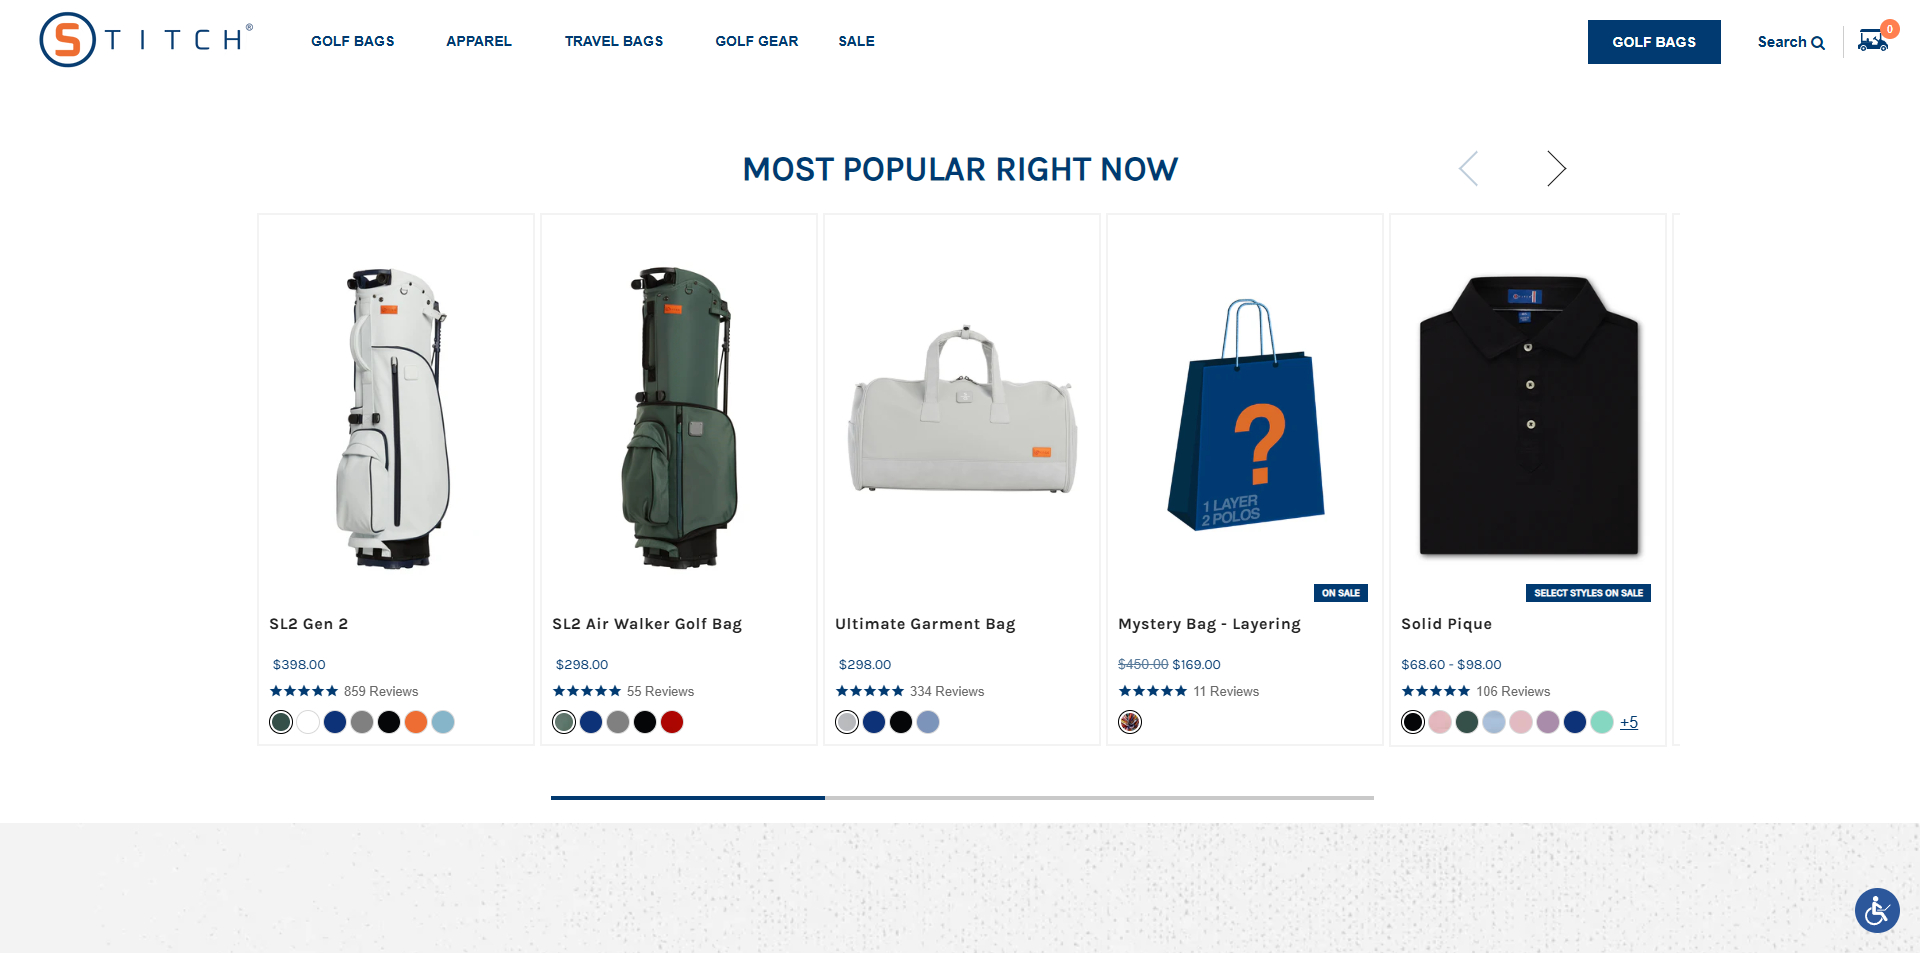The image size is (1920, 953).
Task: Advance carousel with next arrow
Action: pos(1555,169)
